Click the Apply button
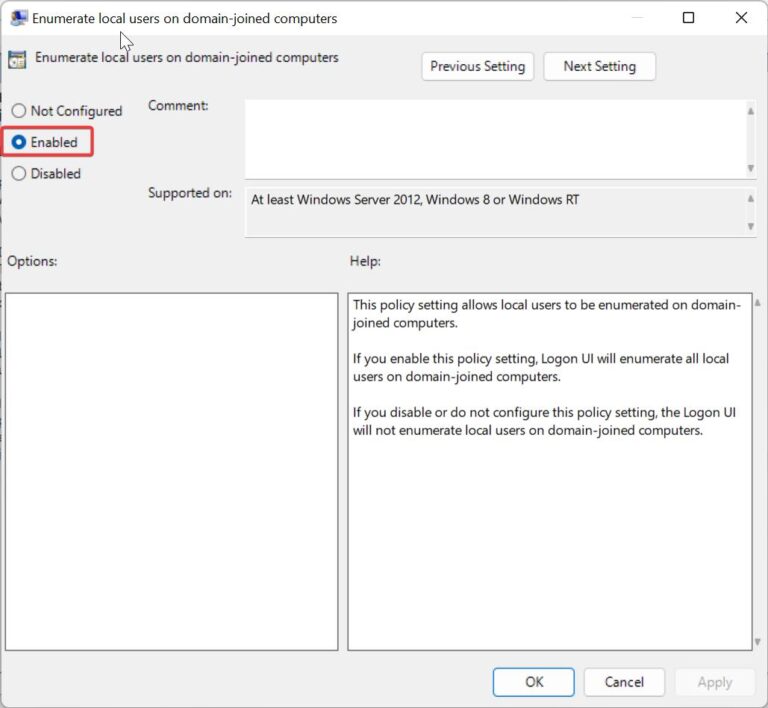 pyautogui.click(x=714, y=682)
